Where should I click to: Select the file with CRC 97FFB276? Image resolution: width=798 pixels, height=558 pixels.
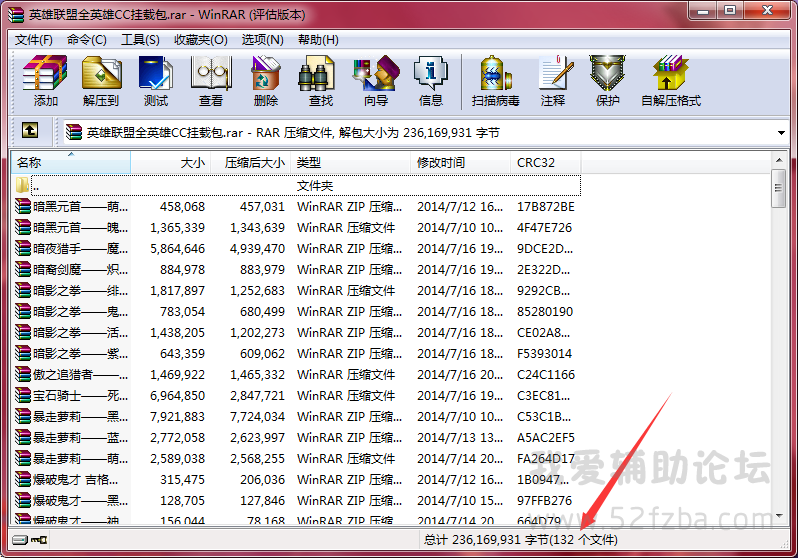coord(297,500)
